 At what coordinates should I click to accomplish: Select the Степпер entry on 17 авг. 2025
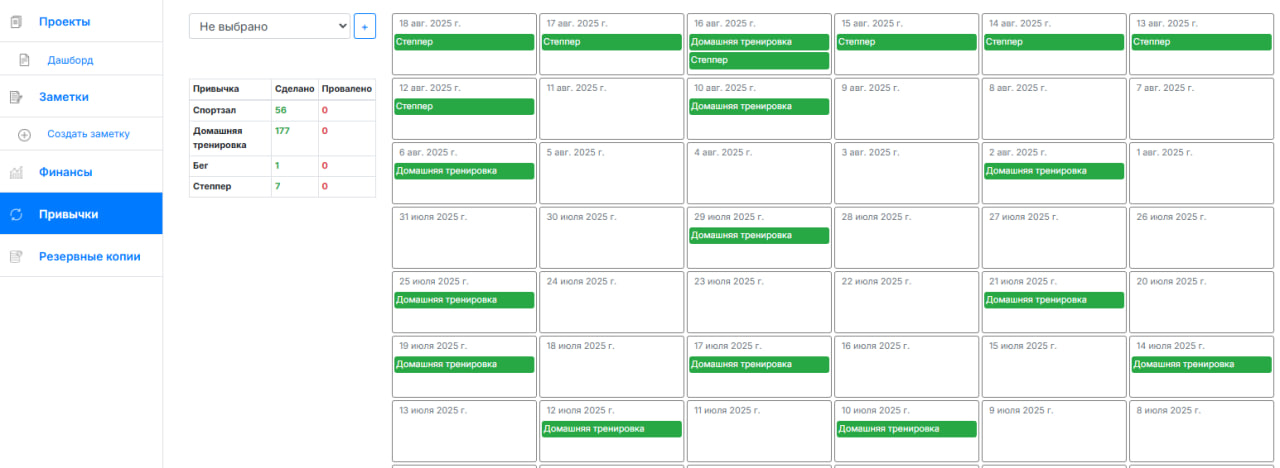coord(612,42)
